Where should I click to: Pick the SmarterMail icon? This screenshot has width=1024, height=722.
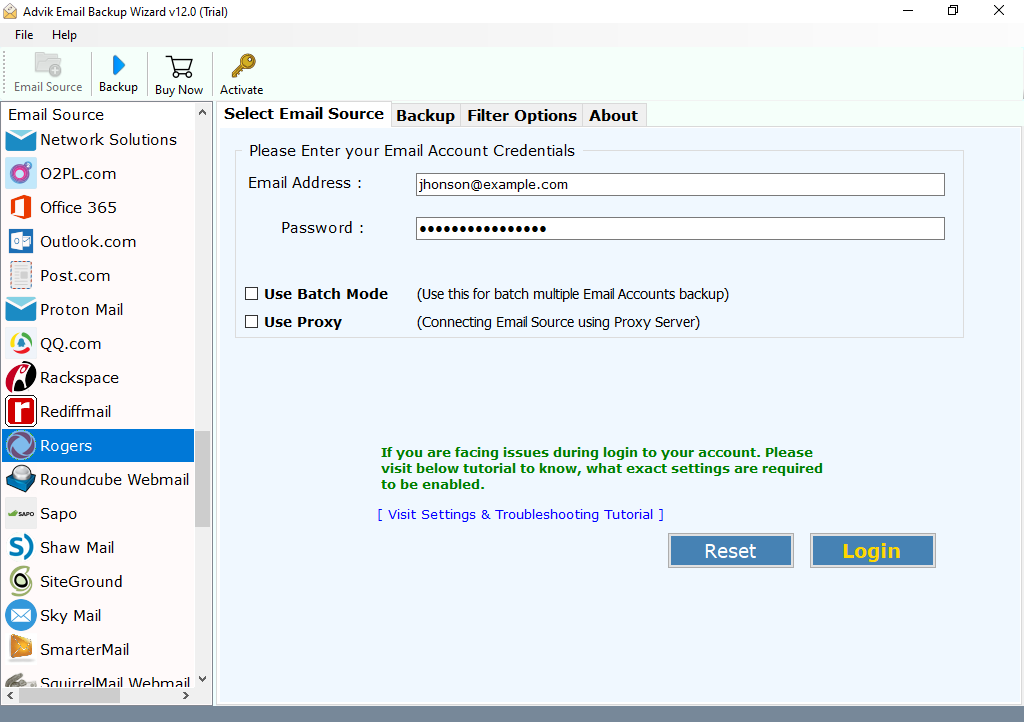click(x=21, y=649)
